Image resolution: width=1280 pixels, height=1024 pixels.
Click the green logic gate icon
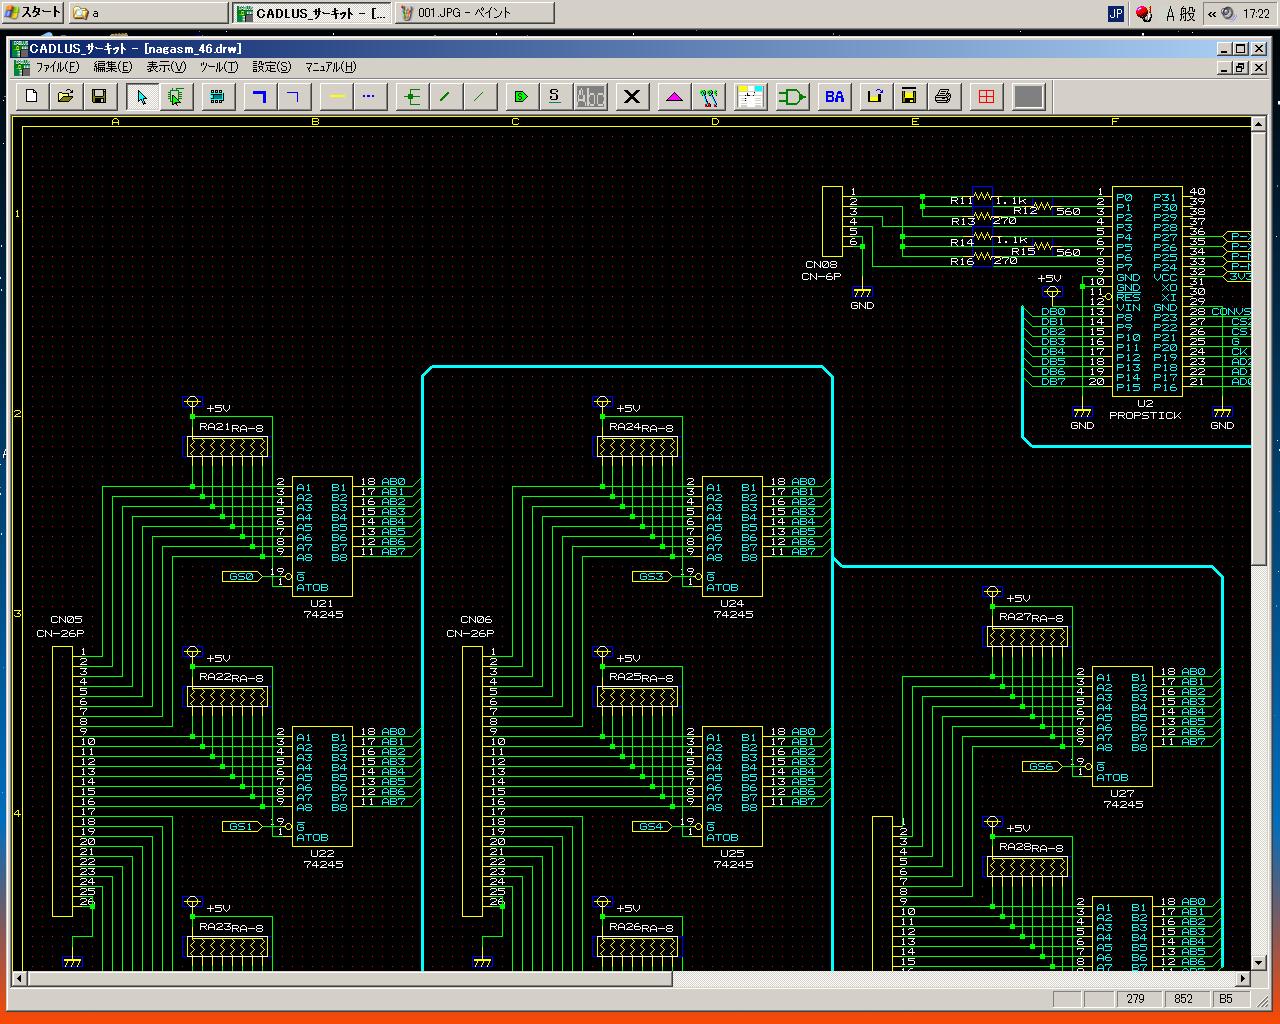[x=792, y=96]
